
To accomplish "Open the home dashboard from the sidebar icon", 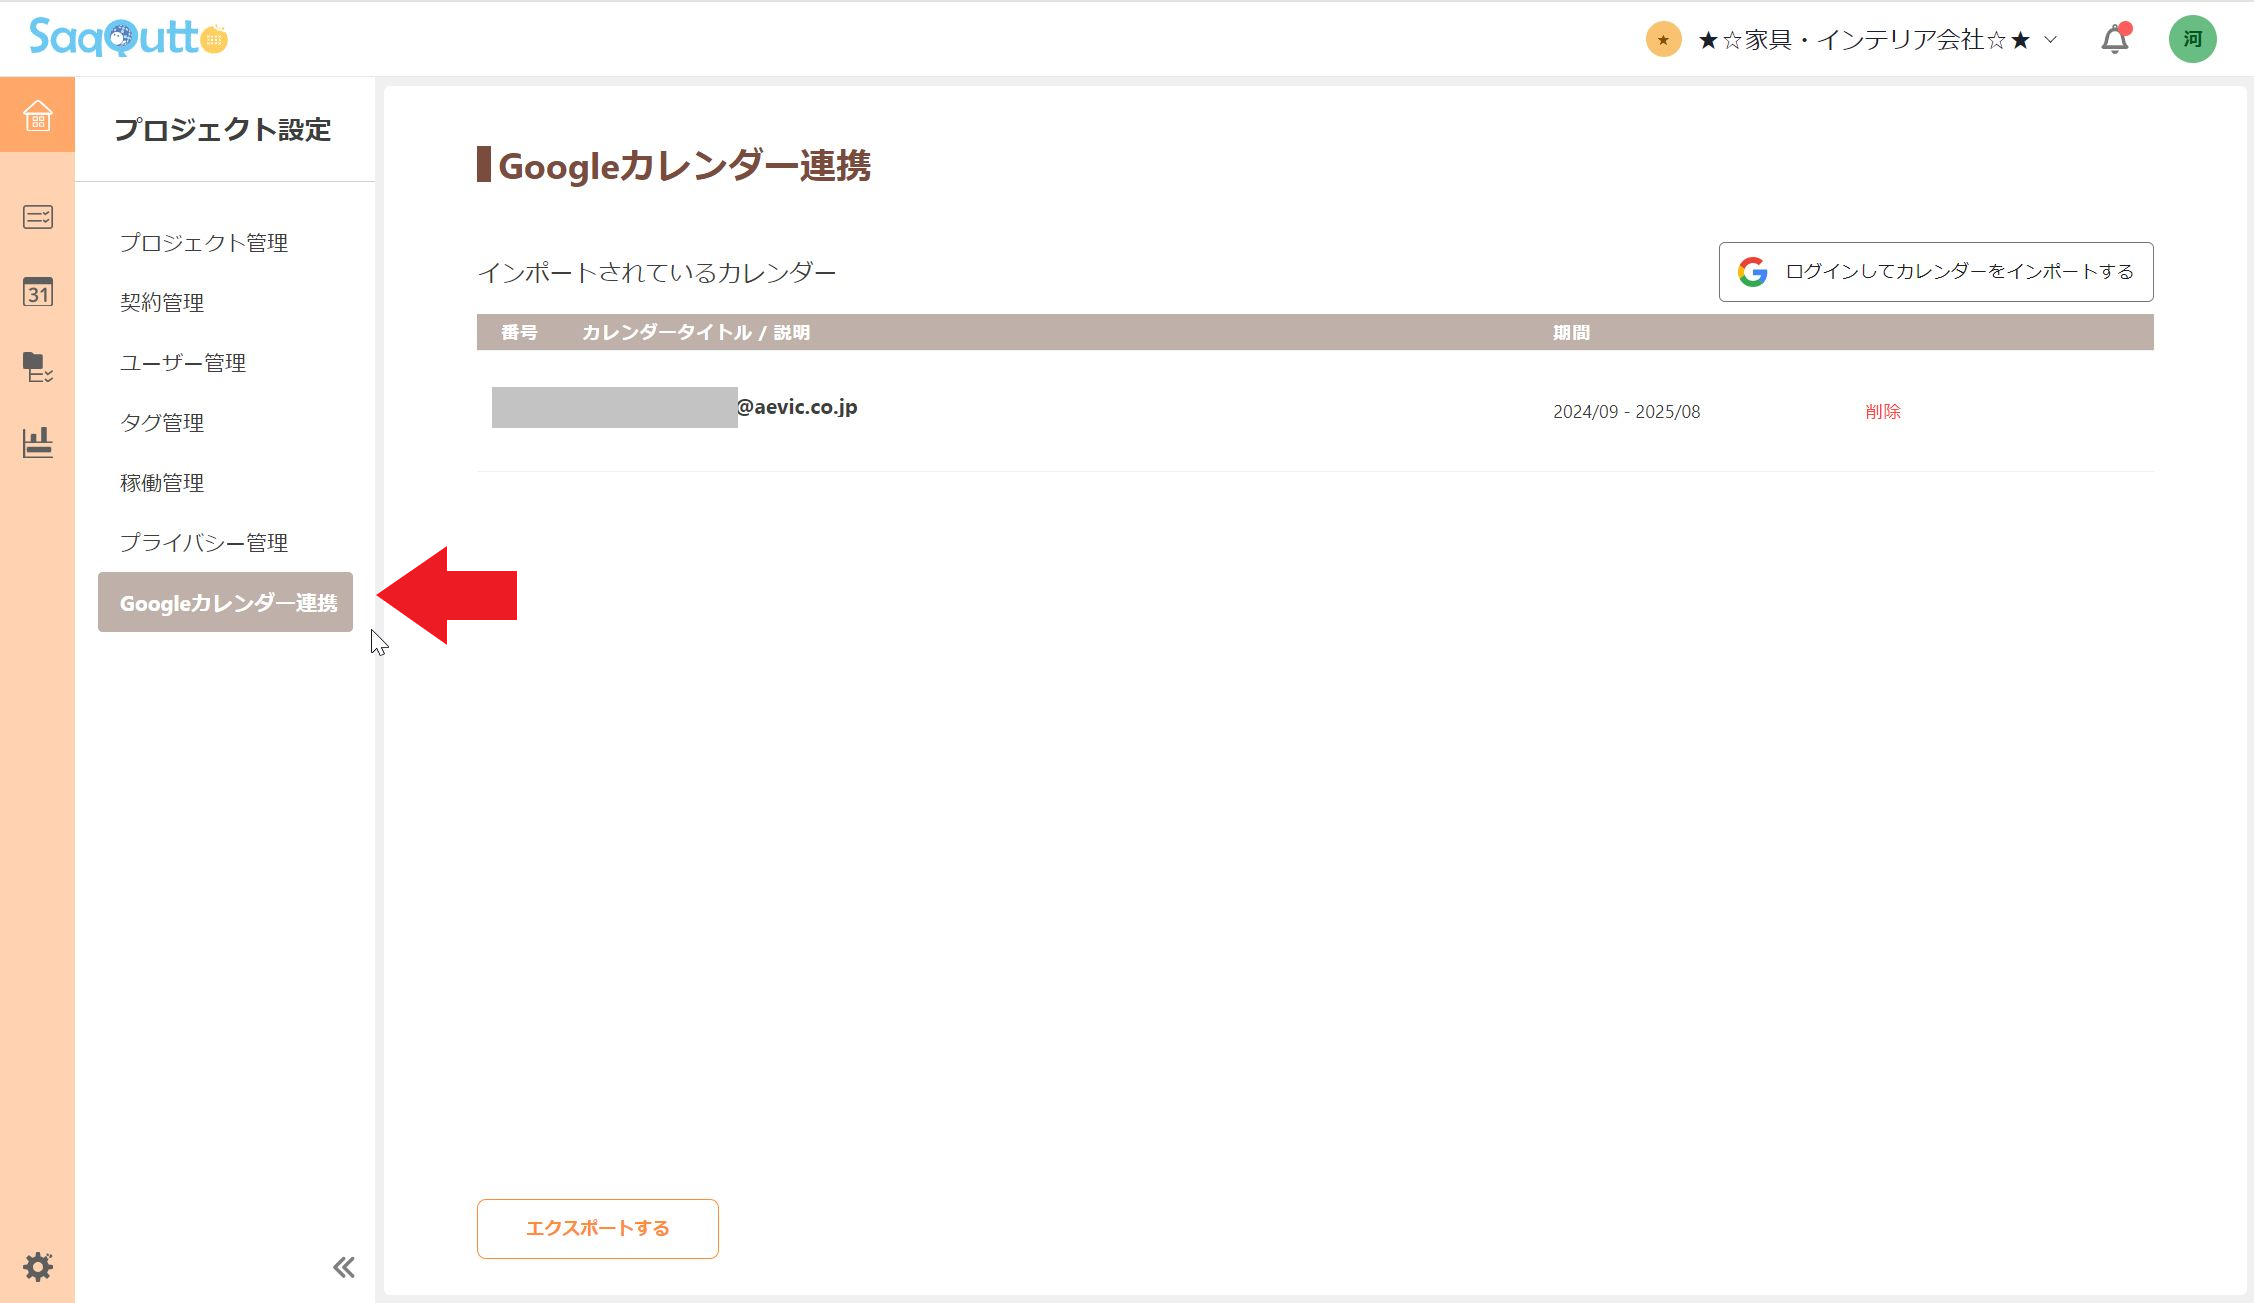I will click(37, 117).
